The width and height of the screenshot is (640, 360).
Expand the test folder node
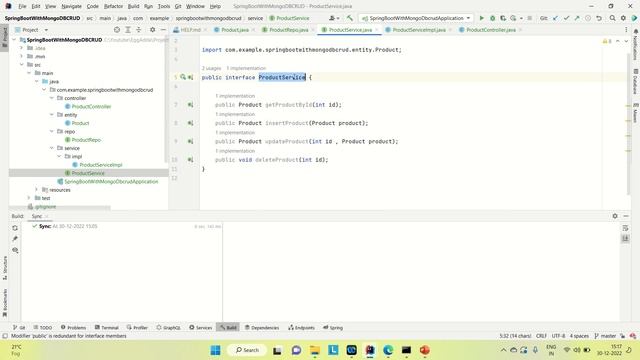point(29,198)
